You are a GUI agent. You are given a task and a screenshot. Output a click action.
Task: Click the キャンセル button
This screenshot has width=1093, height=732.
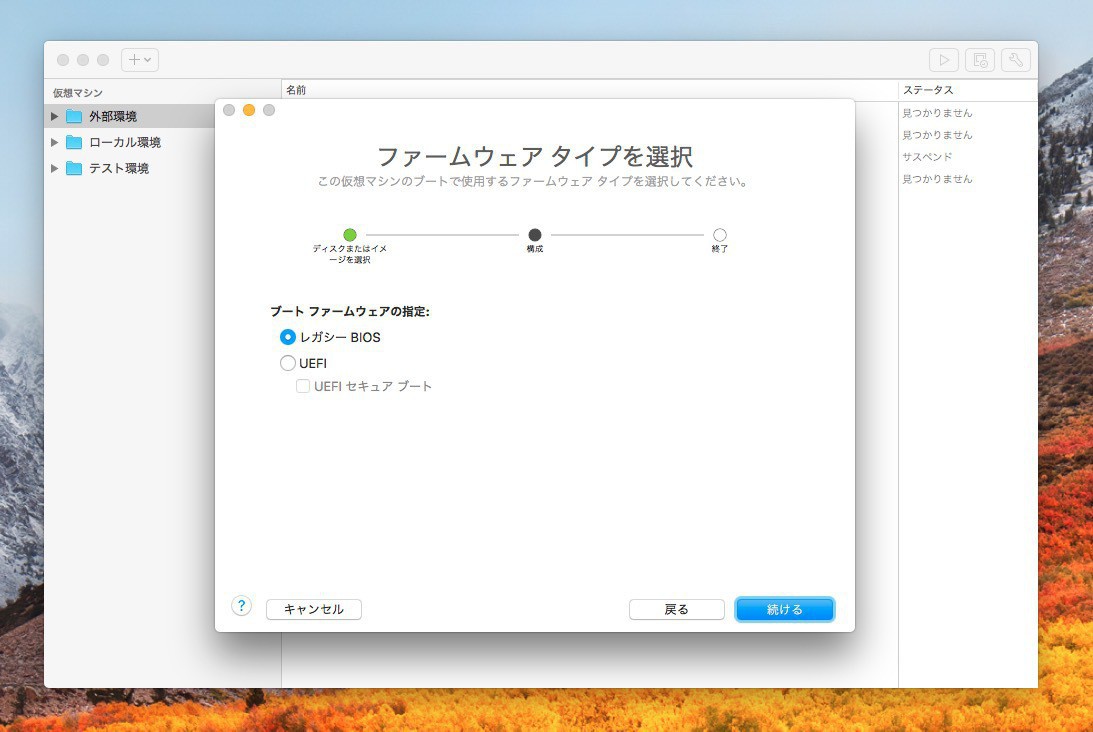pos(314,609)
